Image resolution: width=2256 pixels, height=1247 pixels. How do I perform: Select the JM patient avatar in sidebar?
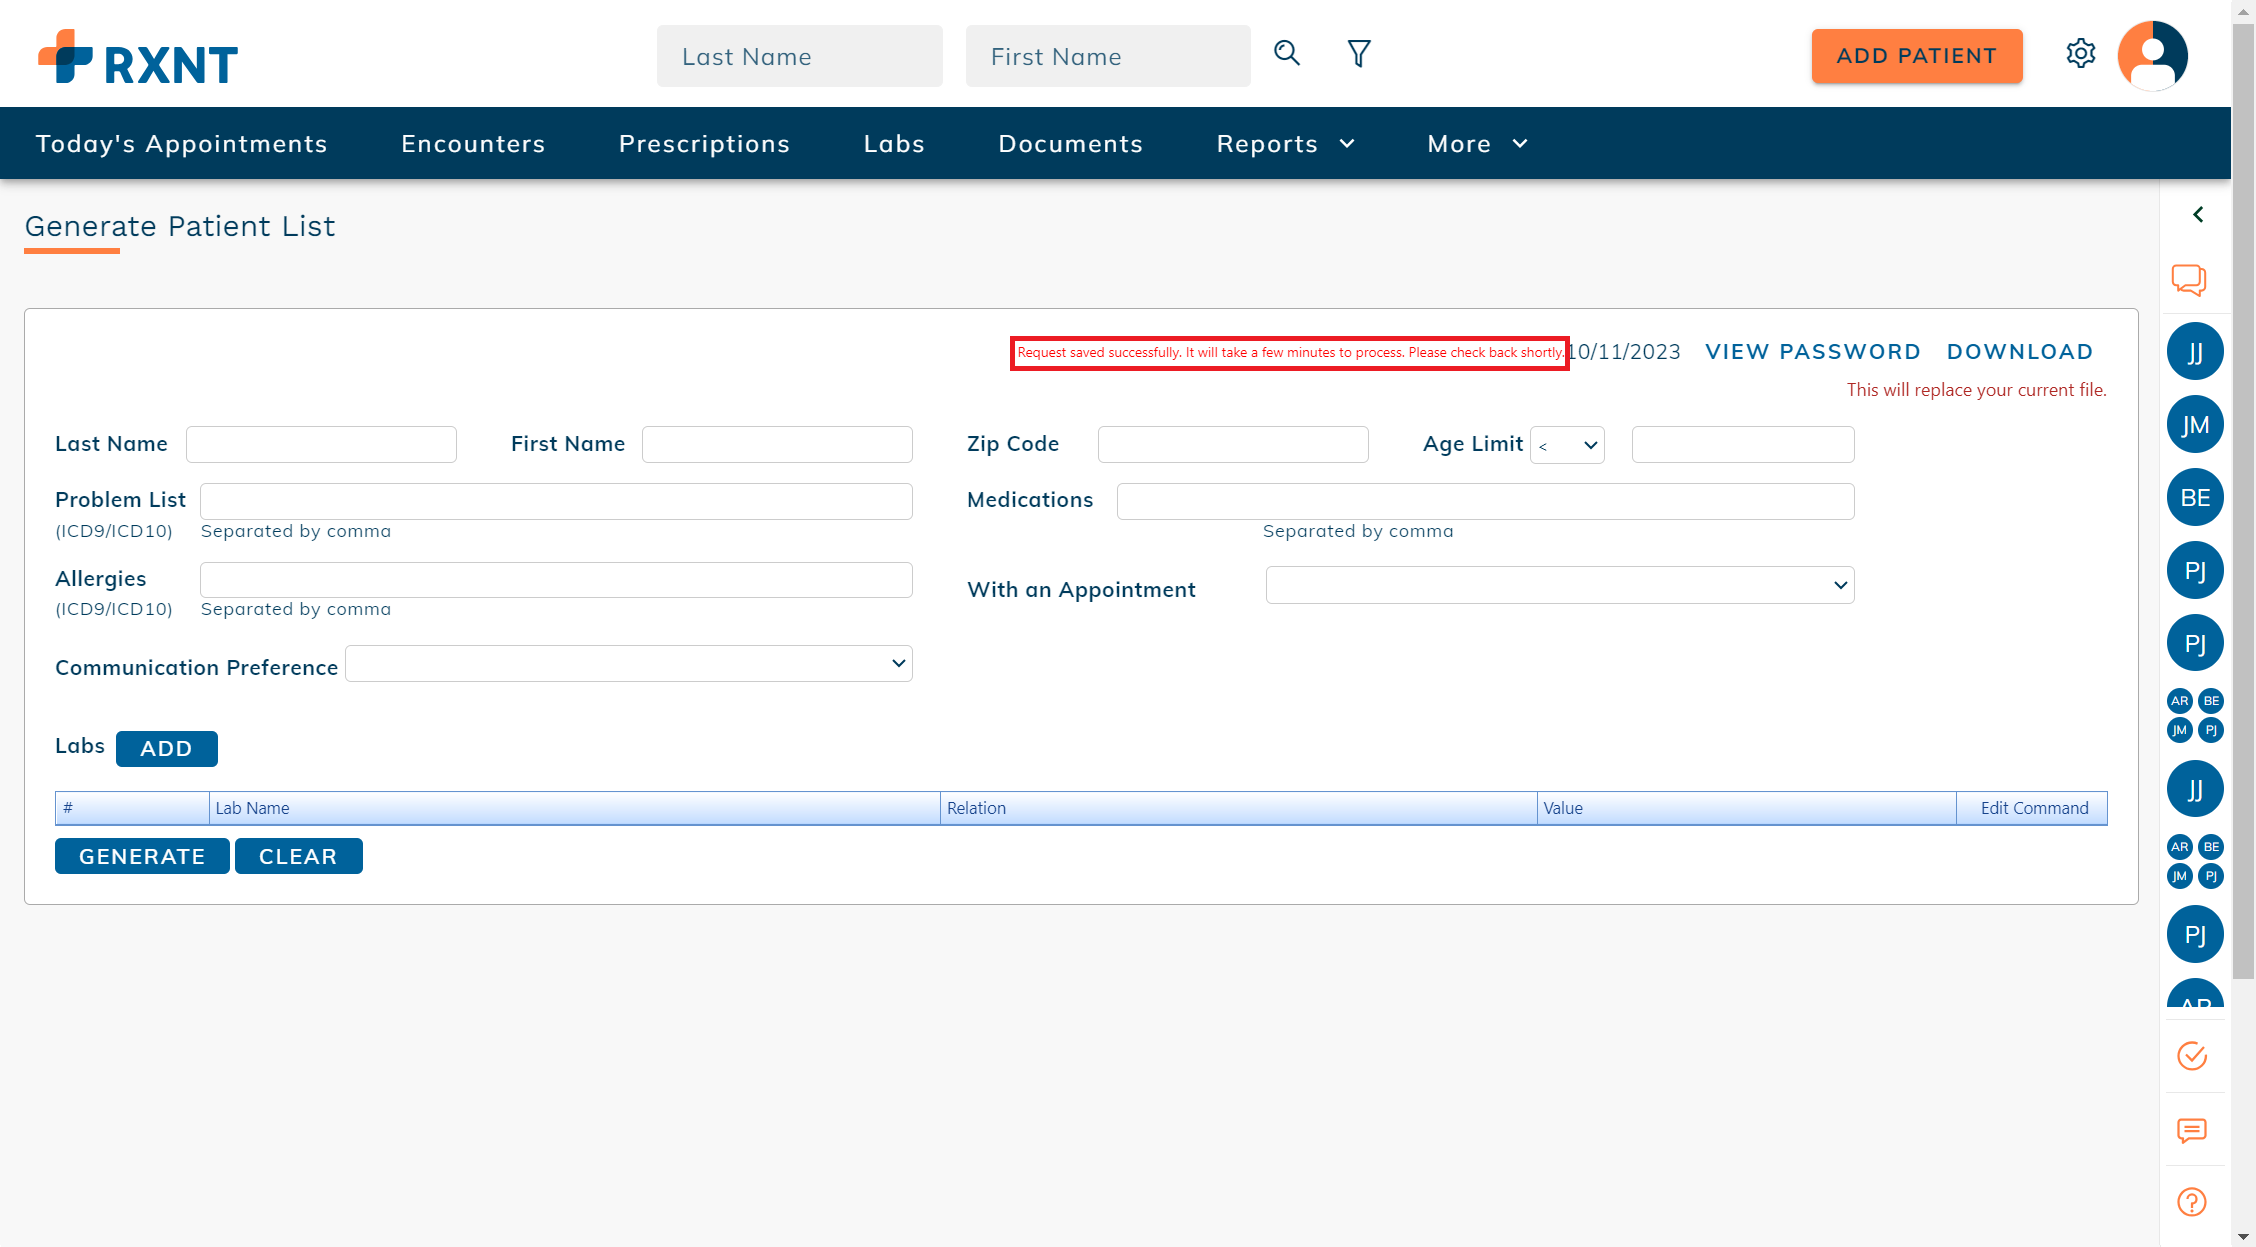click(x=2195, y=424)
